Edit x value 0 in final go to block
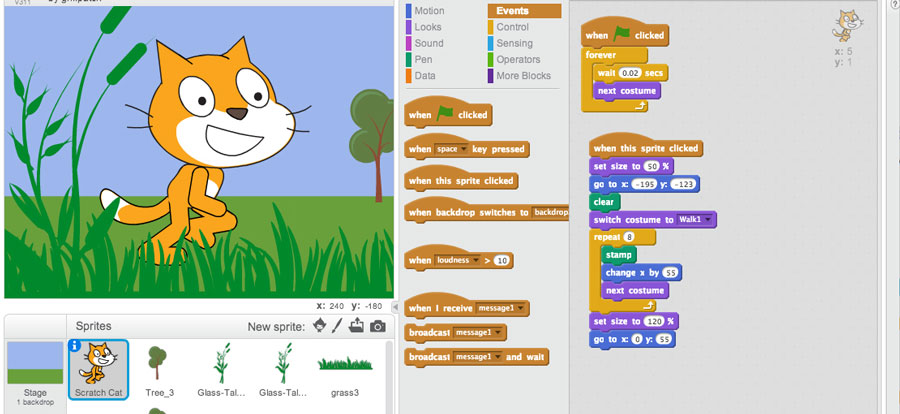This screenshot has height=414, width=900. click(x=637, y=339)
